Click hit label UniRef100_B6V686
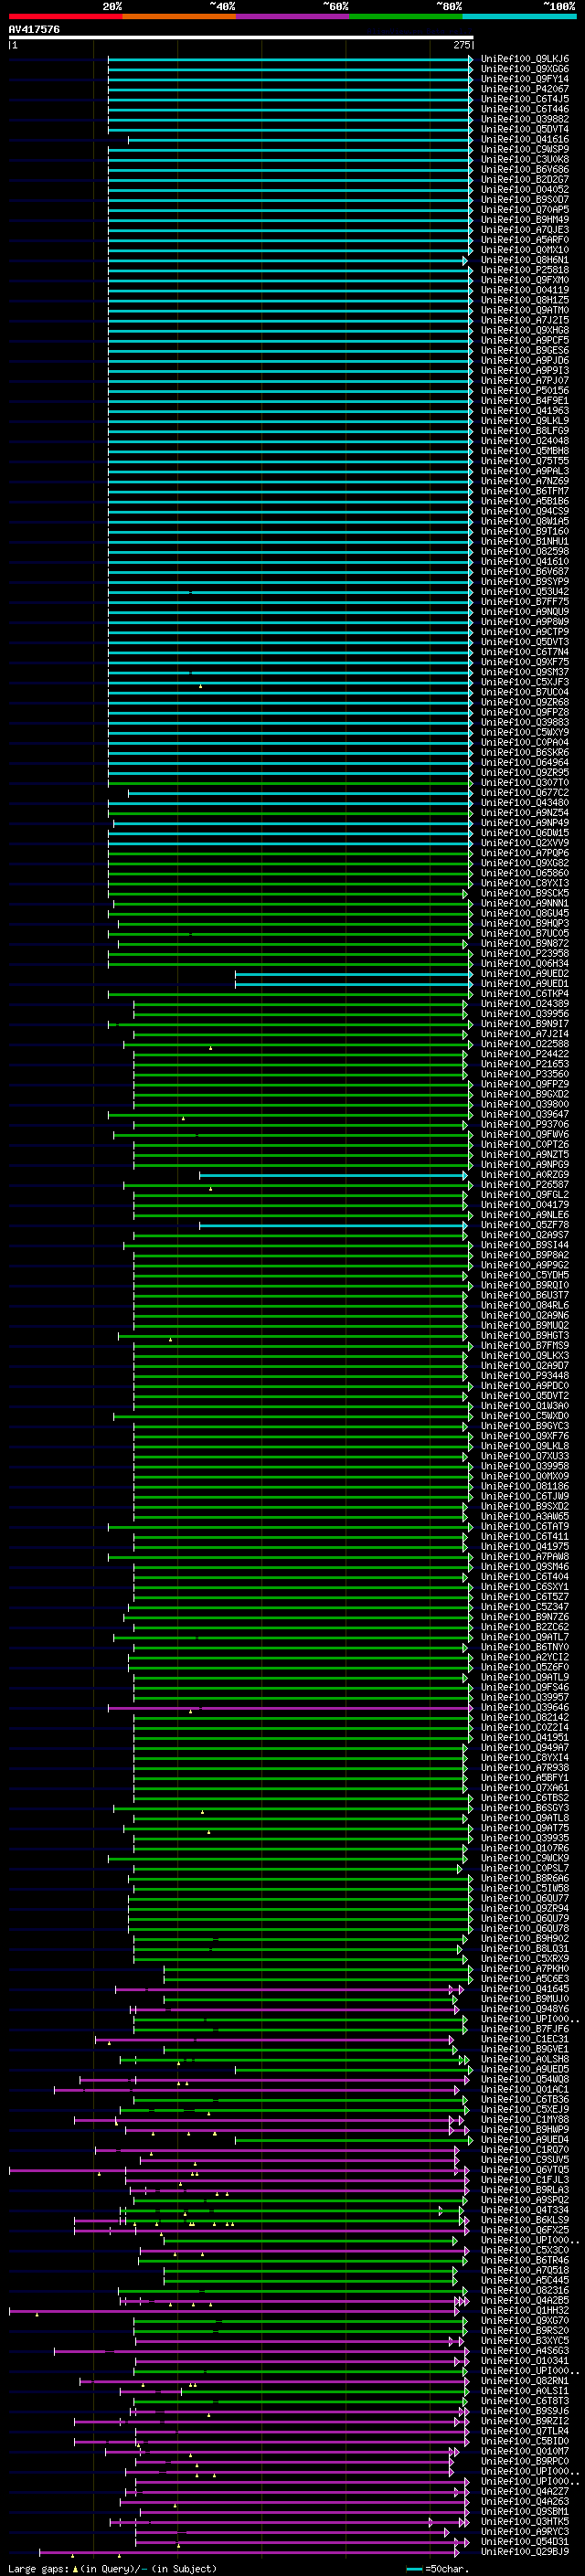Image resolution: width=585 pixels, height=2576 pixels. click(525, 169)
